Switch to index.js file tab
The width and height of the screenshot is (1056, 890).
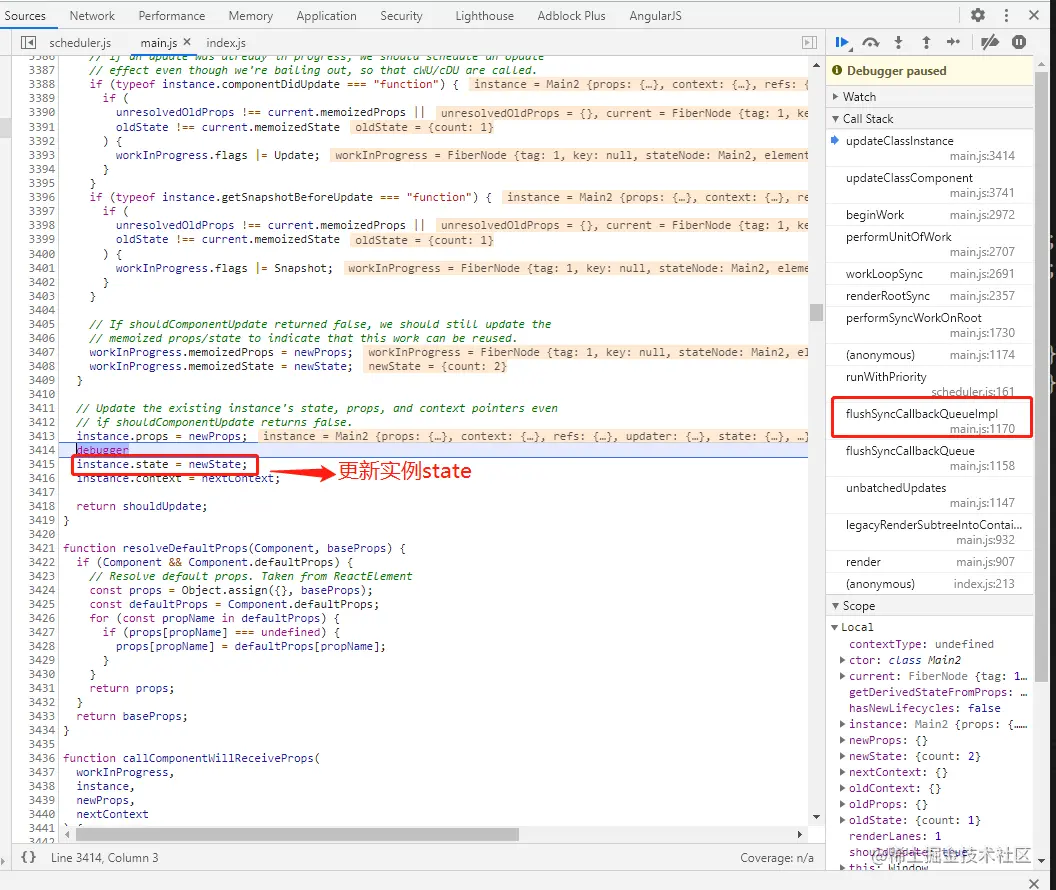click(226, 42)
